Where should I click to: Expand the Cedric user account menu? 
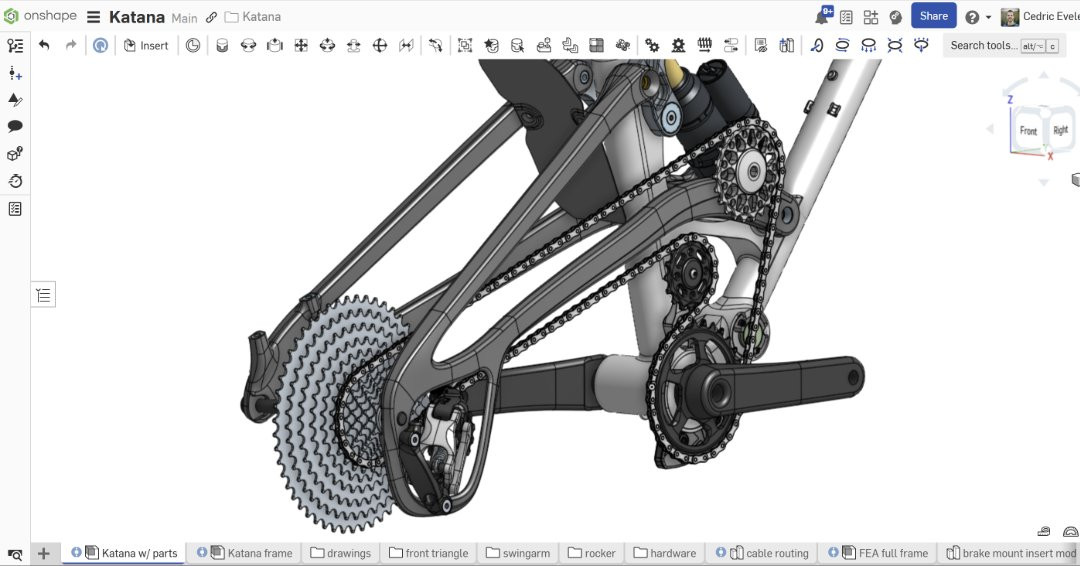click(x=1040, y=17)
